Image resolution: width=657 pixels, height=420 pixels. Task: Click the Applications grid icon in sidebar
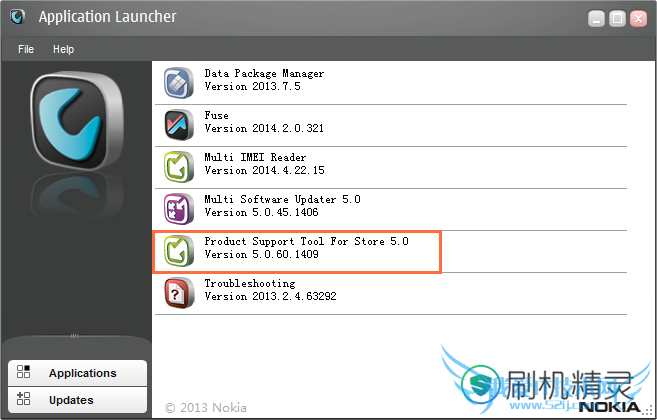point(23,372)
